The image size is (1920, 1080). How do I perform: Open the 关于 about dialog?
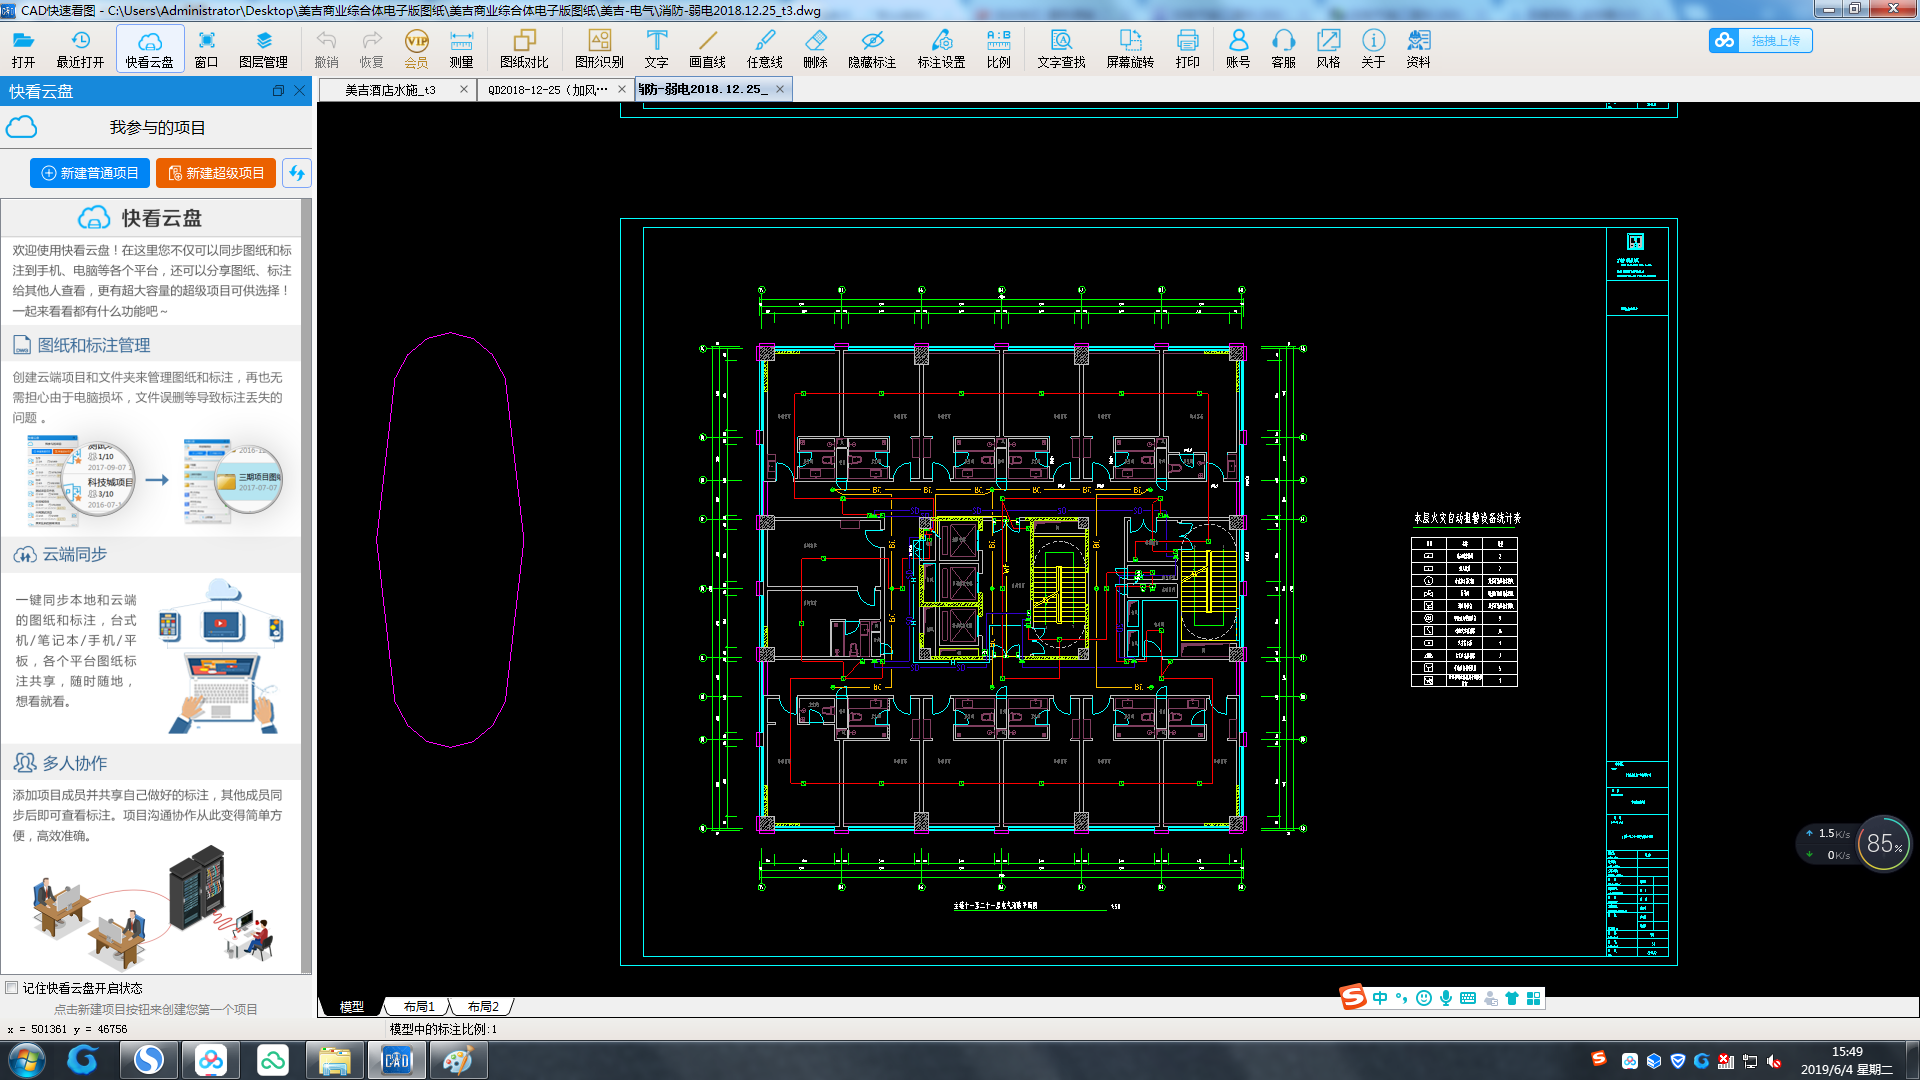click(1373, 48)
